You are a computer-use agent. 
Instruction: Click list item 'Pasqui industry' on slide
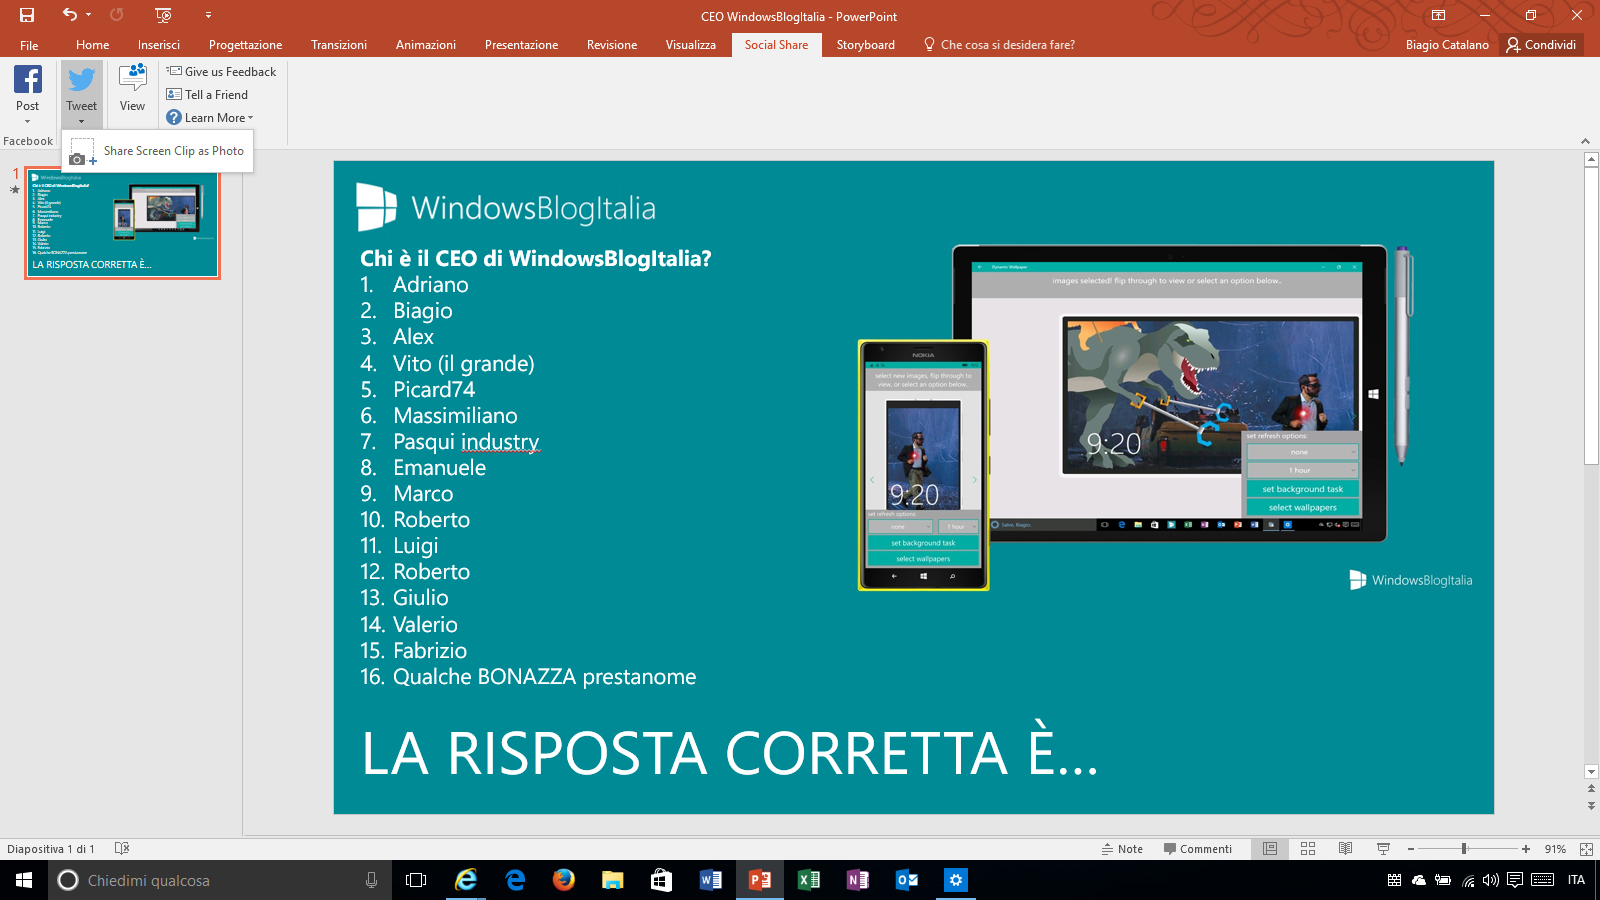click(466, 441)
